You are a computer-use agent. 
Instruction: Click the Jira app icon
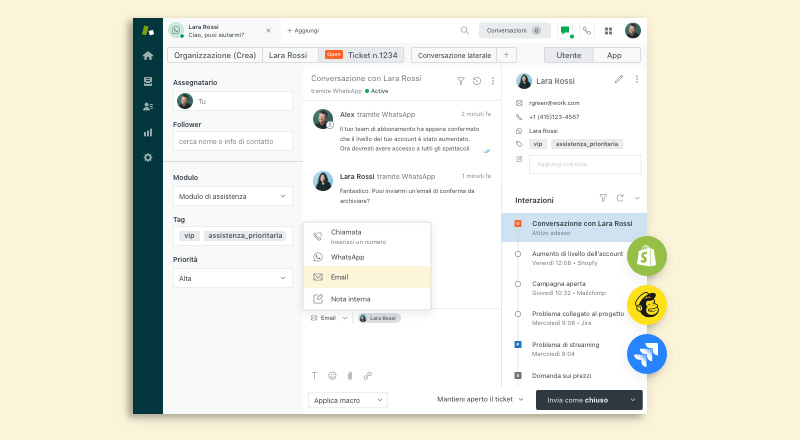pyautogui.click(x=647, y=354)
